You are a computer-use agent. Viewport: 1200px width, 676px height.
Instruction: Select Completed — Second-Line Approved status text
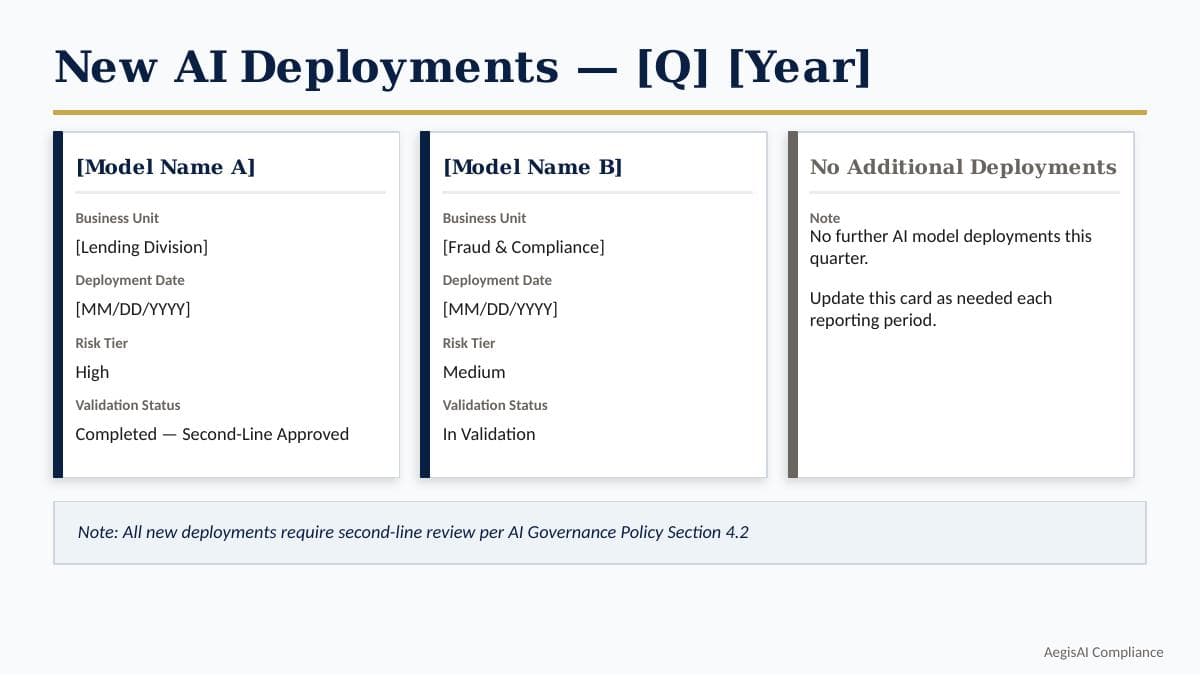tap(212, 434)
